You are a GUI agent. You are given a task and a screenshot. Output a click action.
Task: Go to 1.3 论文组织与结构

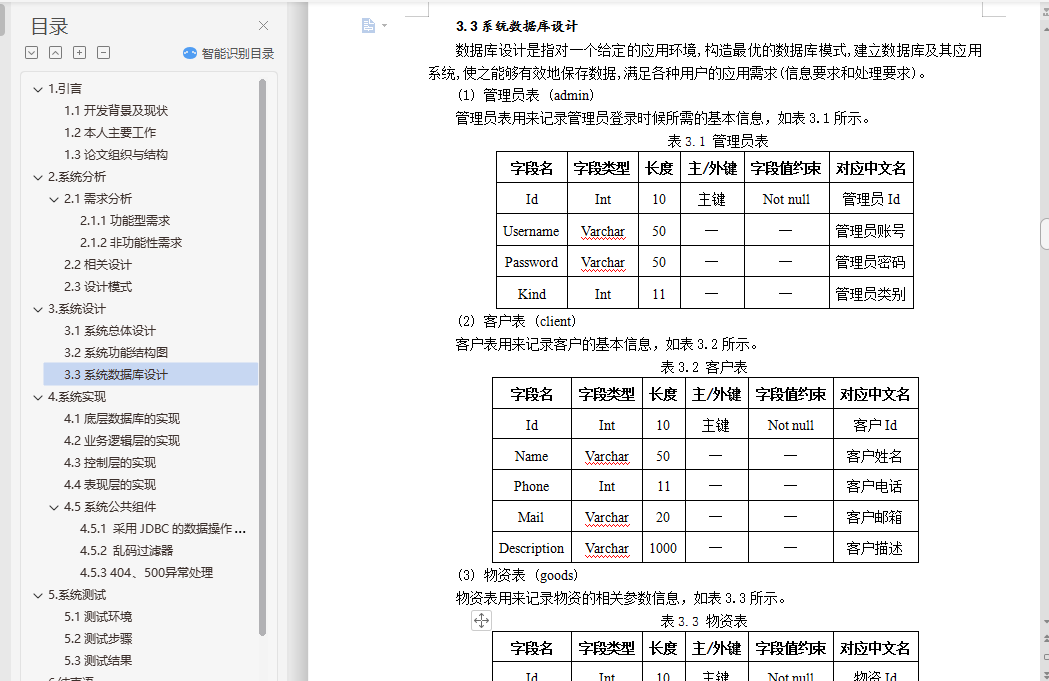(116, 155)
